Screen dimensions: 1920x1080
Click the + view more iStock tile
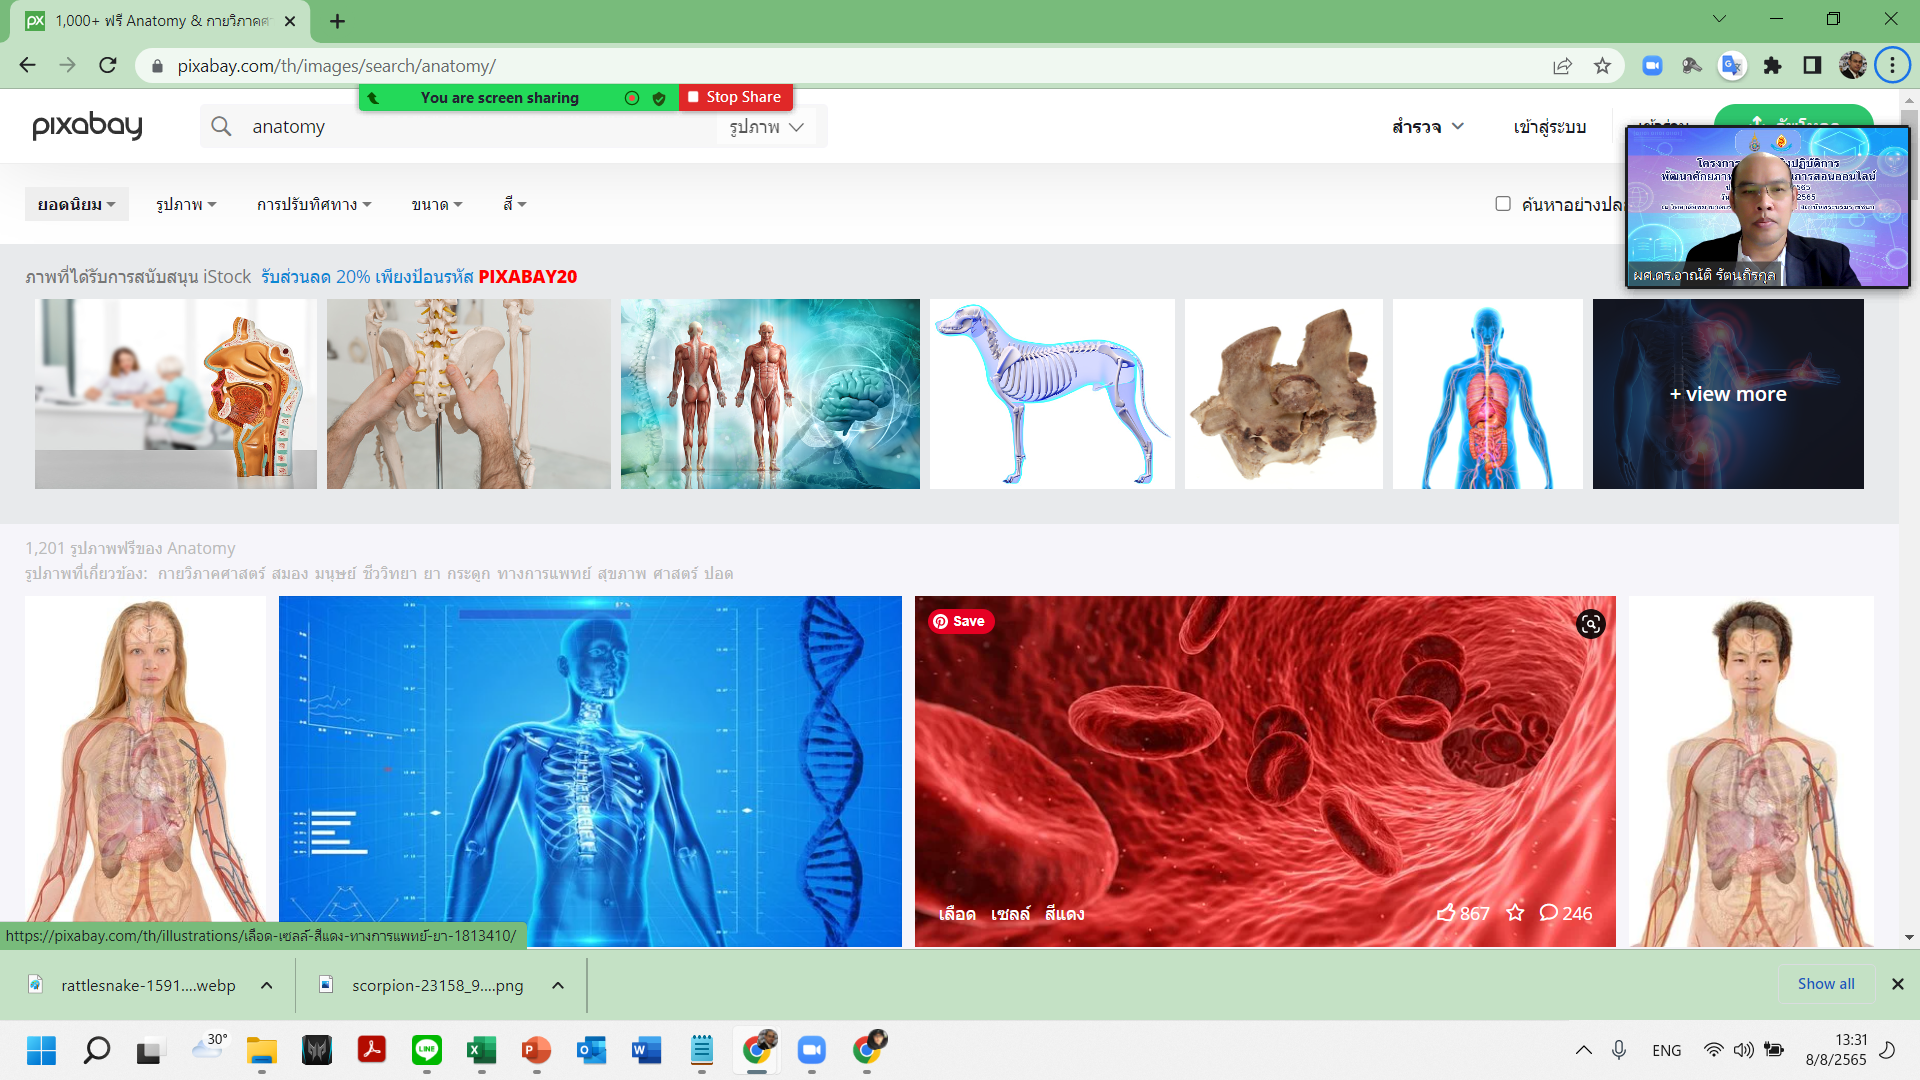[1727, 394]
